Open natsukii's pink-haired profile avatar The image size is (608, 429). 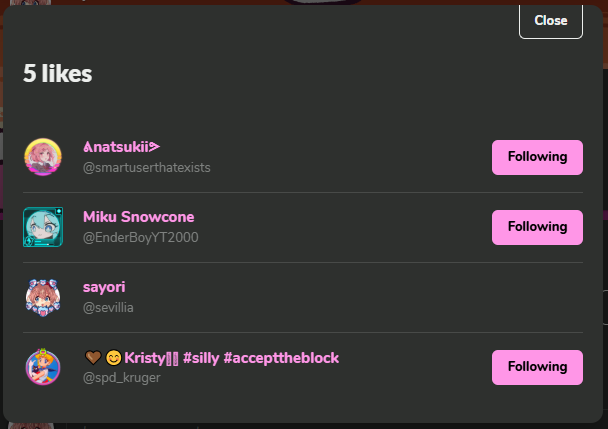click(x=43, y=157)
